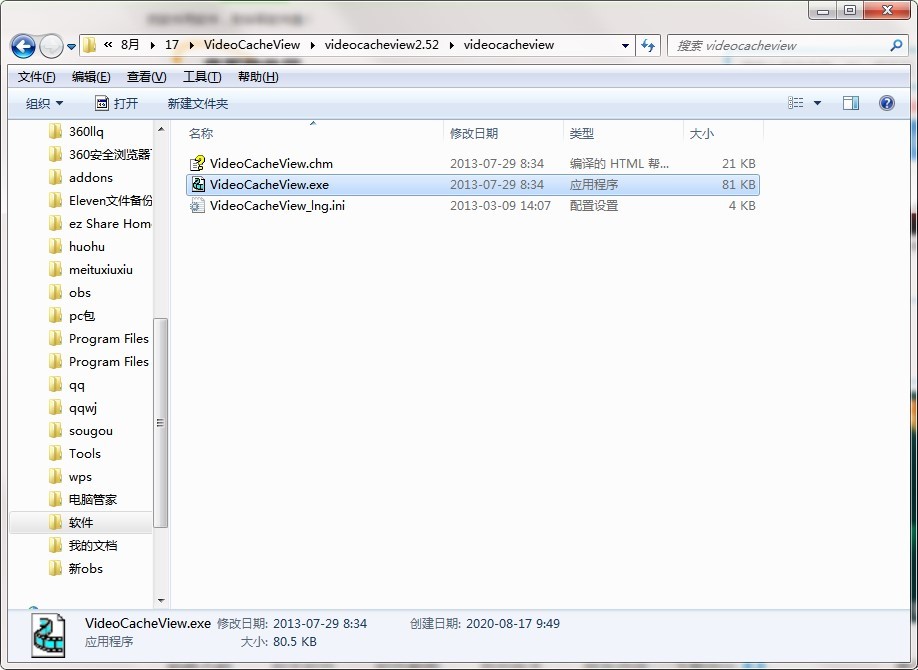
Task: Click the folder icon in the address bar
Action: click(x=89, y=45)
